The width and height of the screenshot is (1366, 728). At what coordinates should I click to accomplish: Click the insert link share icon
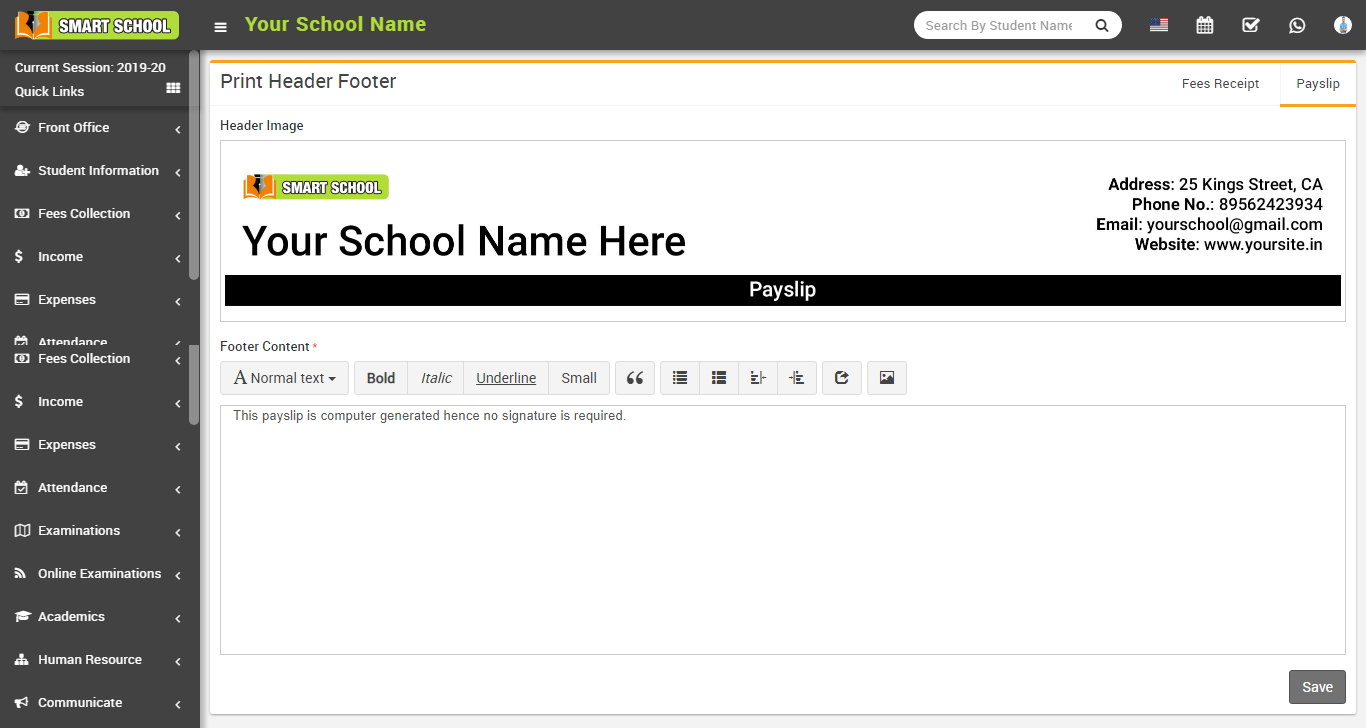[841, 378]
